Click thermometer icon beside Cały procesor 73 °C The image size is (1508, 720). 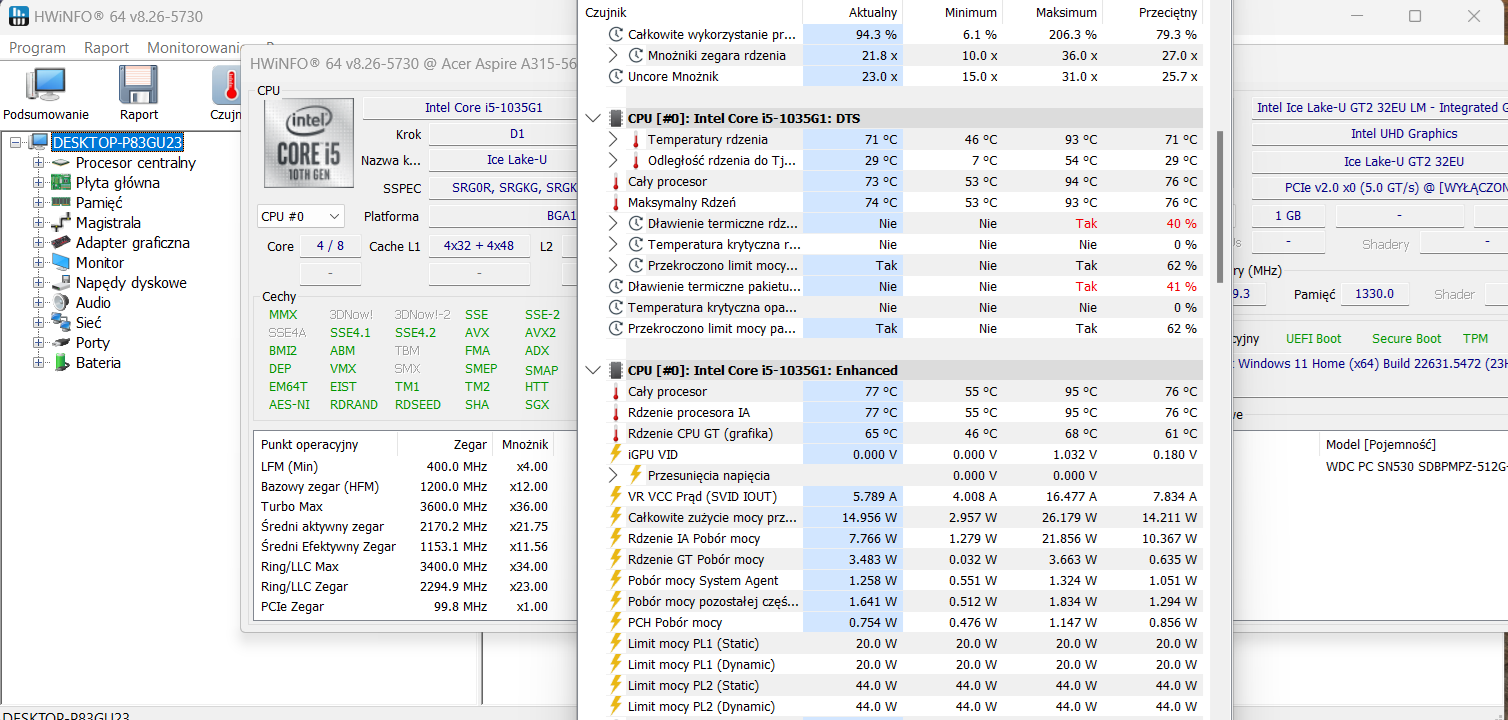pyautogui.click(x=616, y=182)
